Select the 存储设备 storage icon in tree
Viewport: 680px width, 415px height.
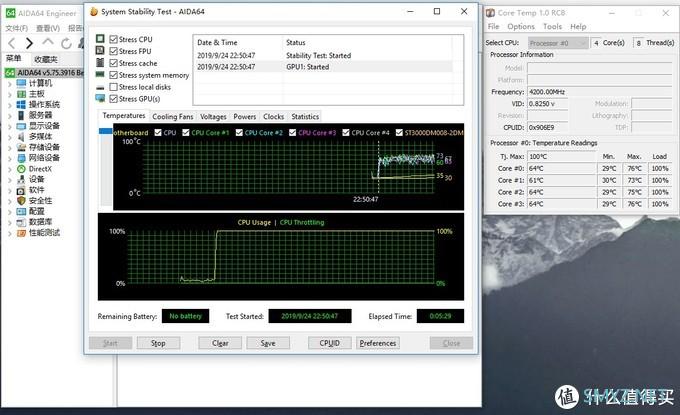[x=21, y=147]
